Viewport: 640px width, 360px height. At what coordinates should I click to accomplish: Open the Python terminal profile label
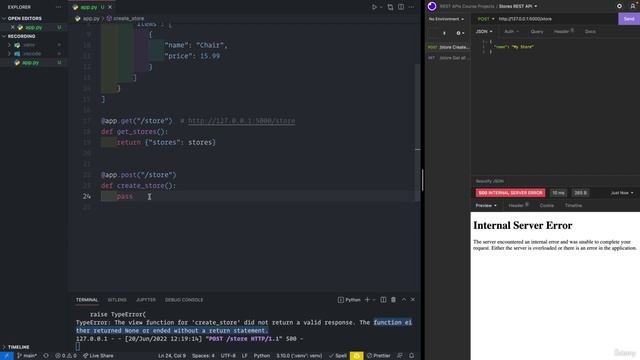click(x=349, y=300)
